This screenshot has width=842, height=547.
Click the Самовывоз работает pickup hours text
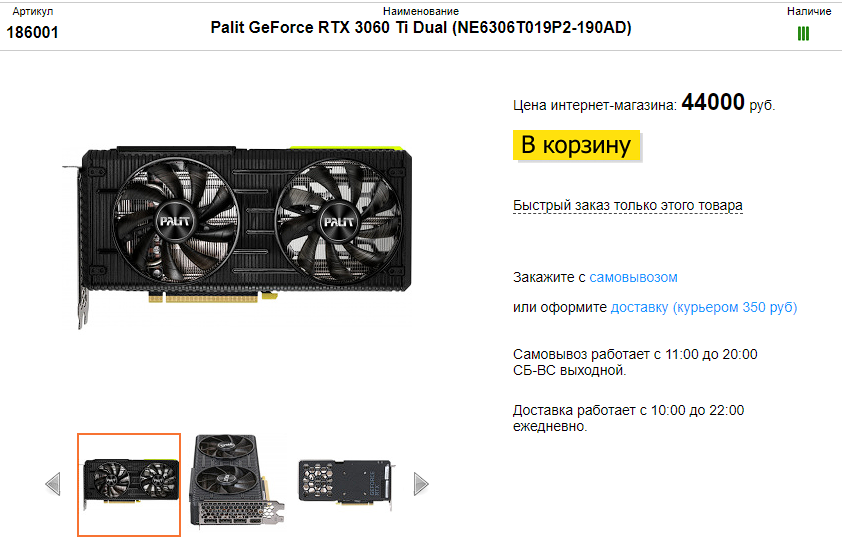635,362
